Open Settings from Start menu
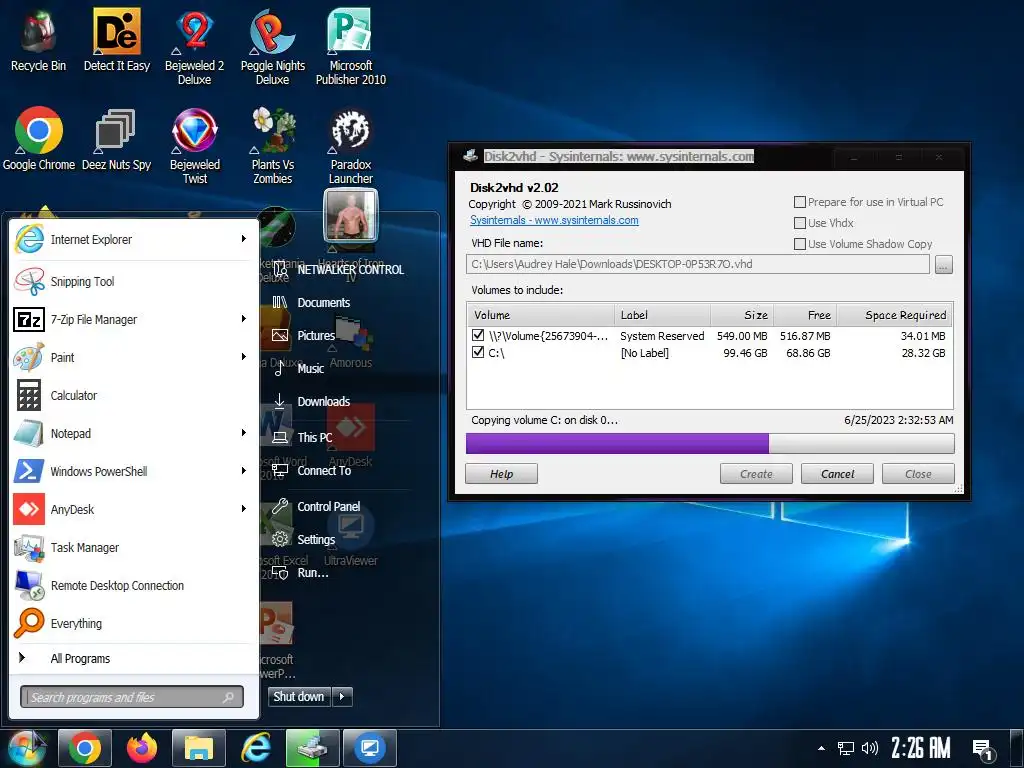The image size is (1024, 768). (x=316, y=539)
